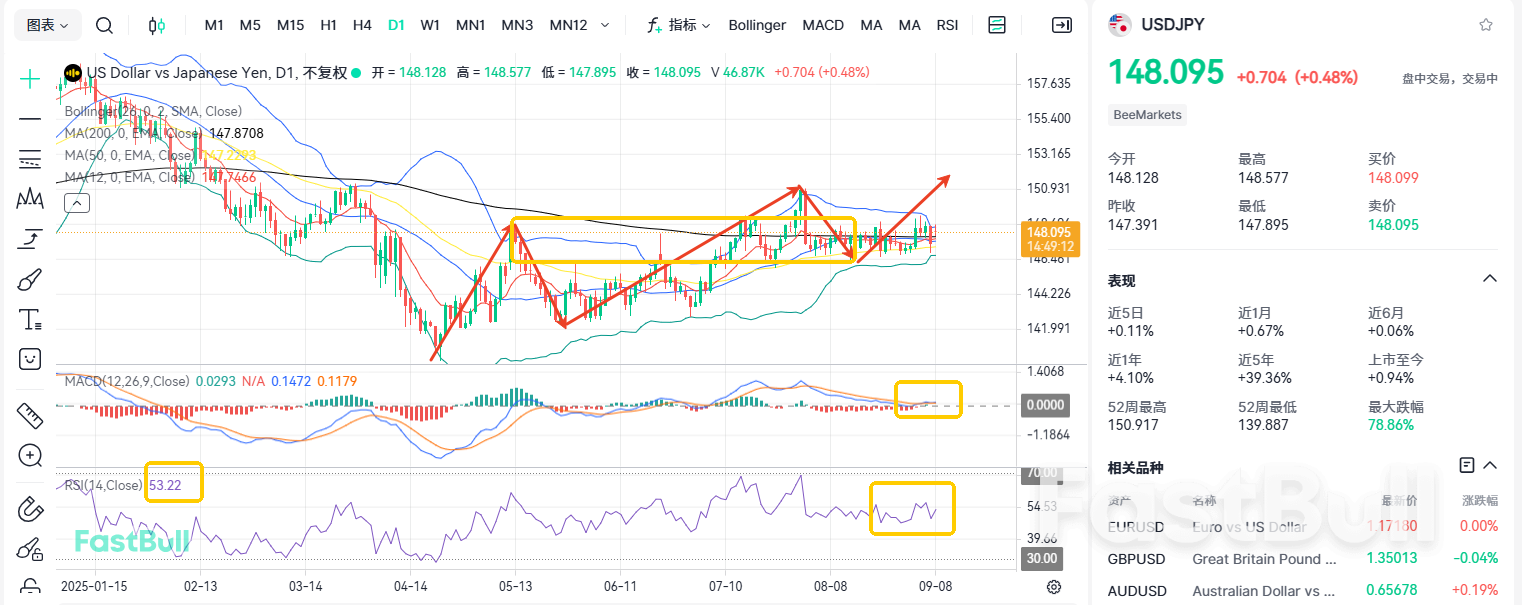Viewport: 1522px width, 605px height.
Task: Change candlestick chart style icon
Action: (157, 25)
